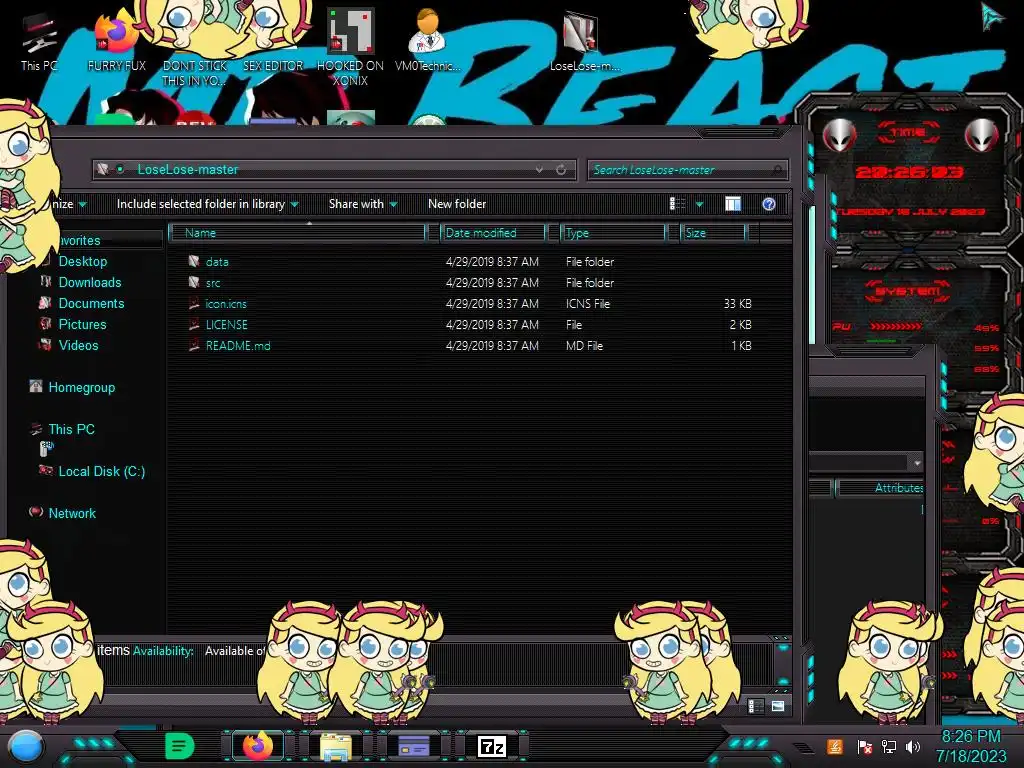Select the src folder icon
This screenshot has width=1024, height=768.
(194, 282)
